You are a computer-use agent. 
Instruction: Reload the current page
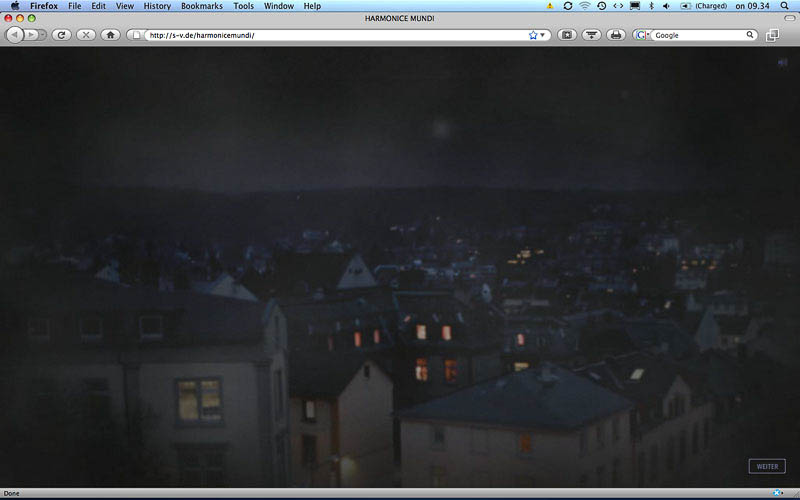coord(62,35)
